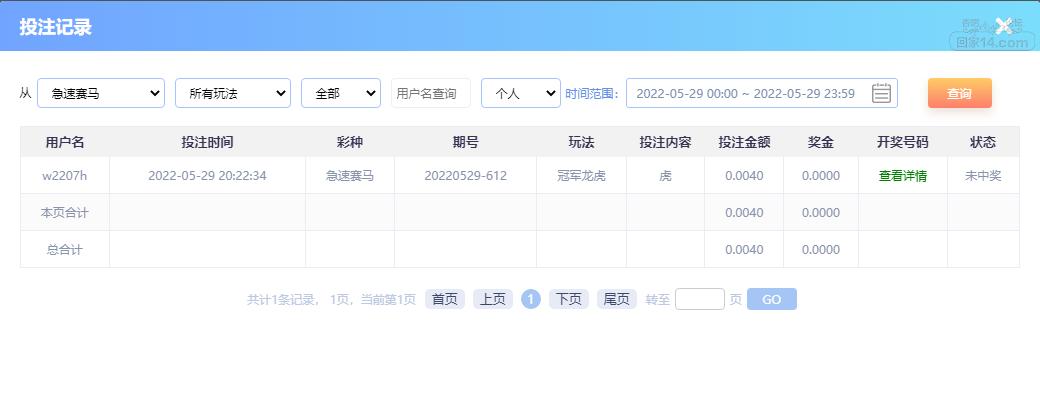Click the 开奖号码 column header
Screen dimensions: 1040x397
pos(903,142)
